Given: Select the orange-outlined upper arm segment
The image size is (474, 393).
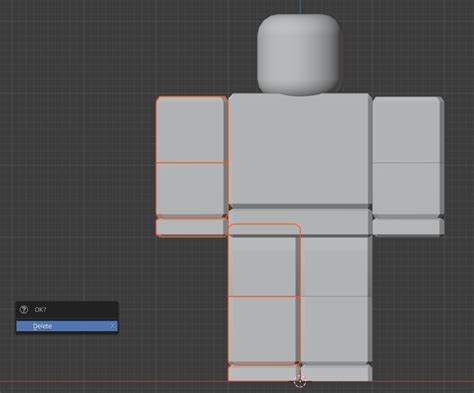Looking at the screenshot, I should 190,130.
